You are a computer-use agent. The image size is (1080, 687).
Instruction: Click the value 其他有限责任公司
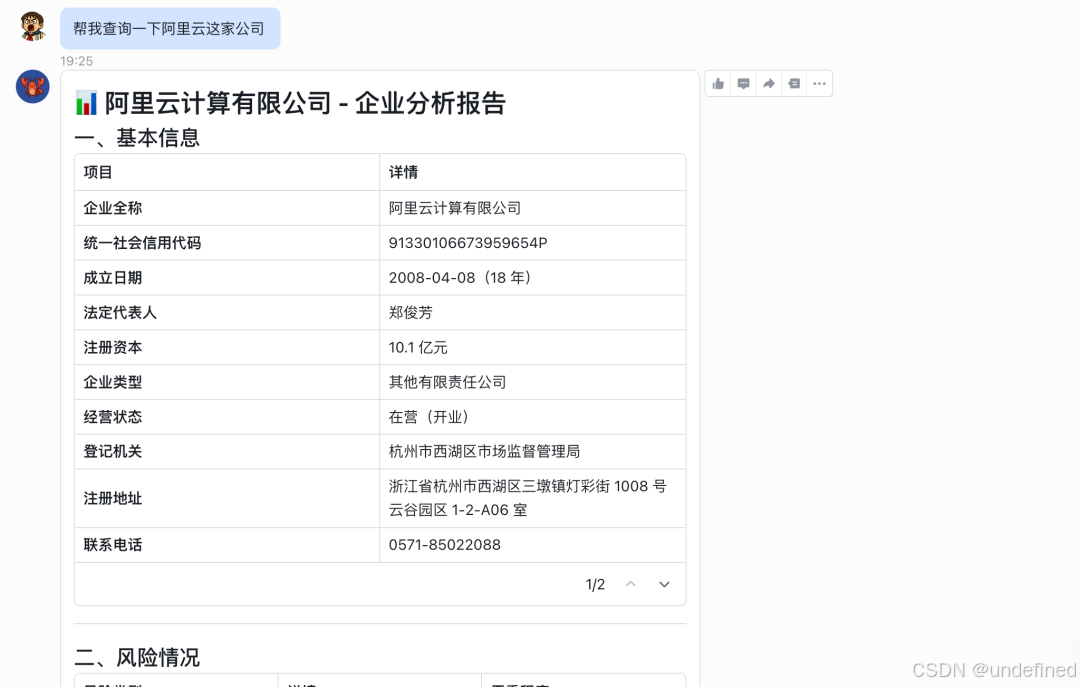click(x=448, y=382)
